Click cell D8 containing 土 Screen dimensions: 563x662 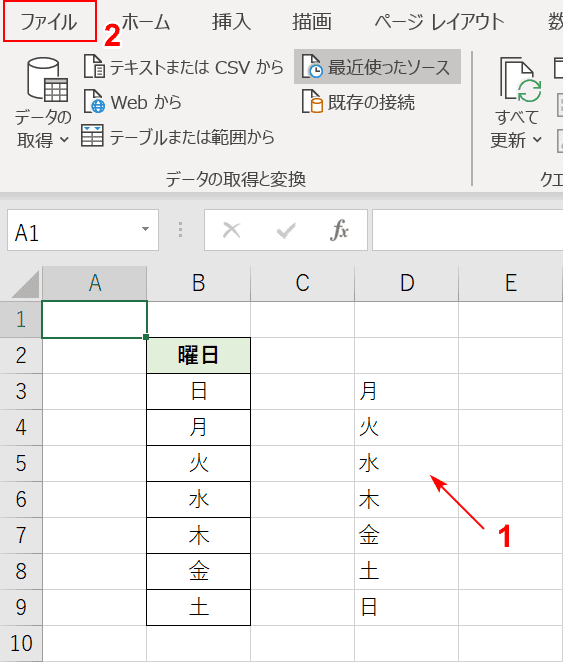pos(406,572)
